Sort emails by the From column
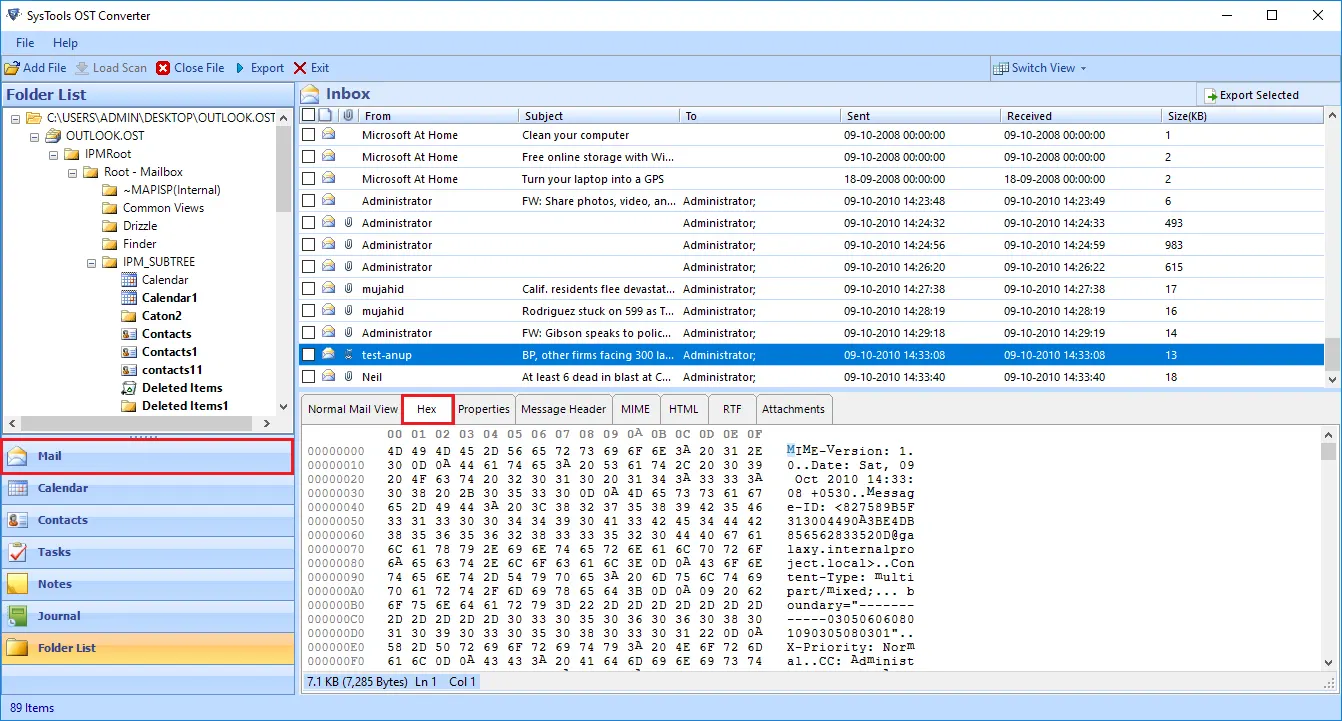 439,116
